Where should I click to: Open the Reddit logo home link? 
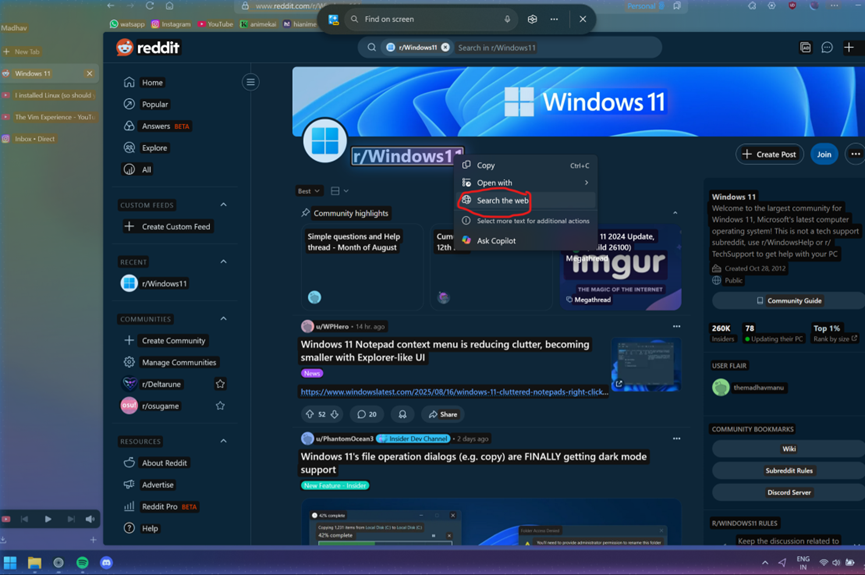[148, 48]
